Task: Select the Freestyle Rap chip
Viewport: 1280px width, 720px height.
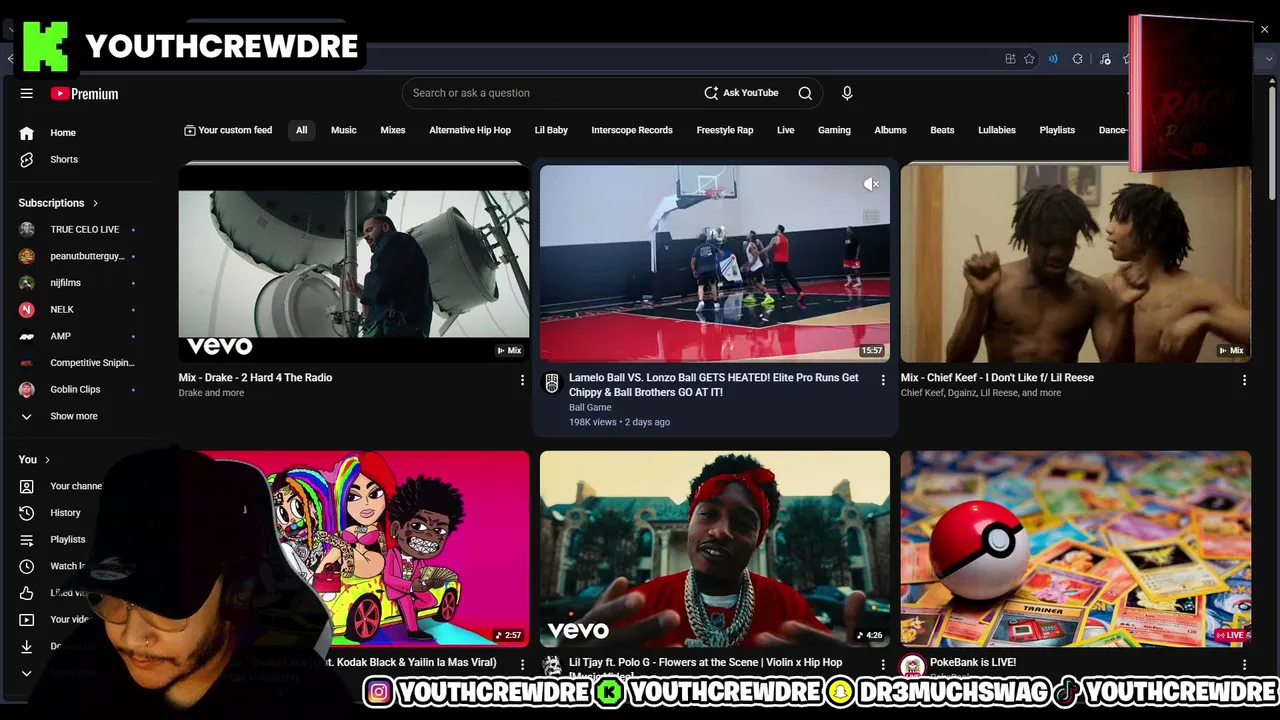Action: tap(725, 130)
